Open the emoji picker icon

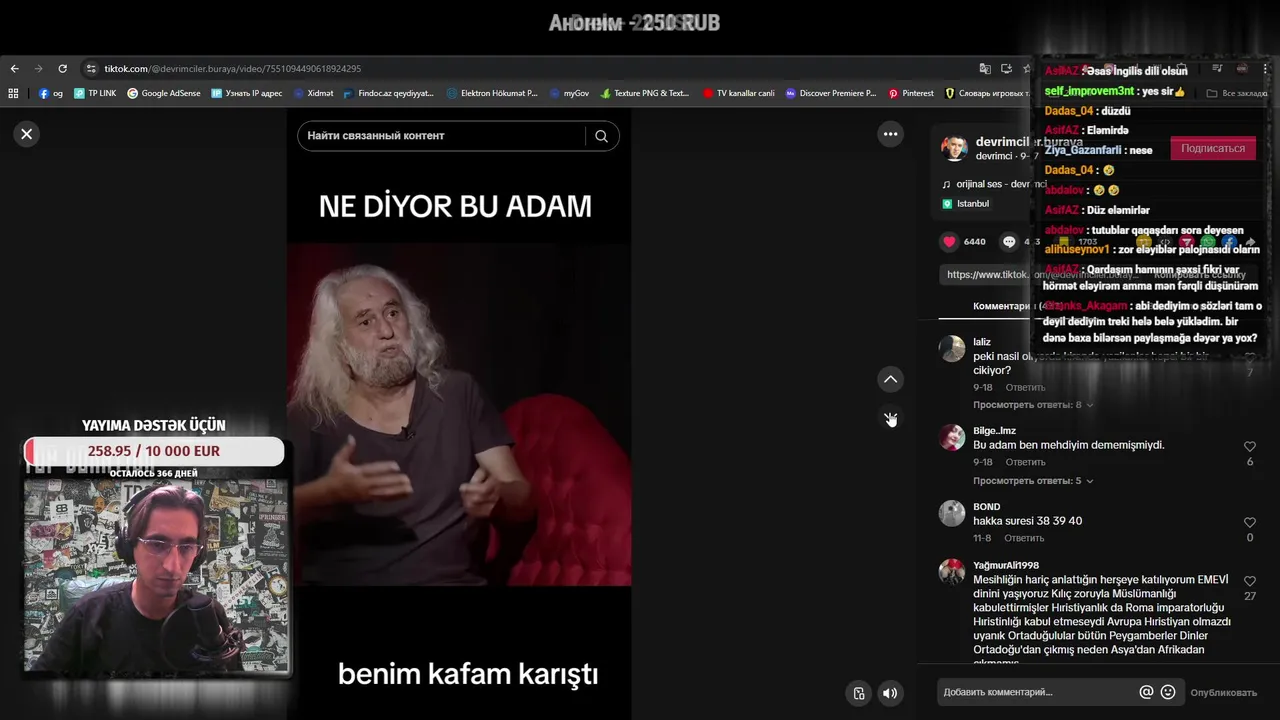[x=1168, y=692]
